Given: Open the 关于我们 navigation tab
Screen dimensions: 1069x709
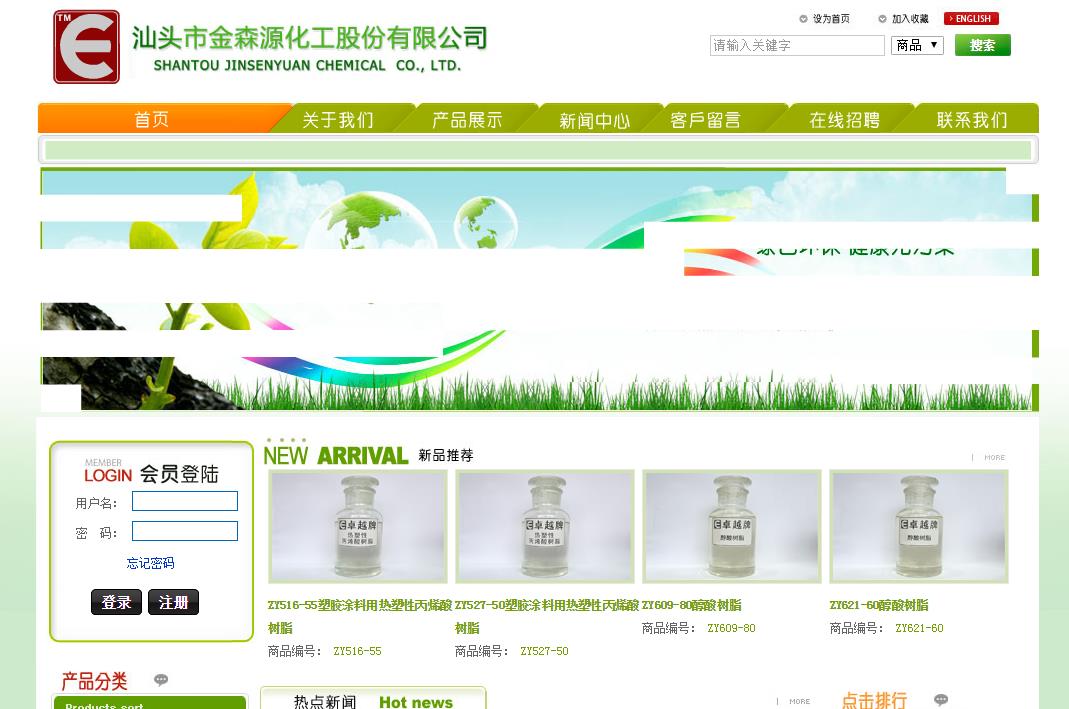Looking at the screenshot, I should pyautogui.click(x=338, y=120).
